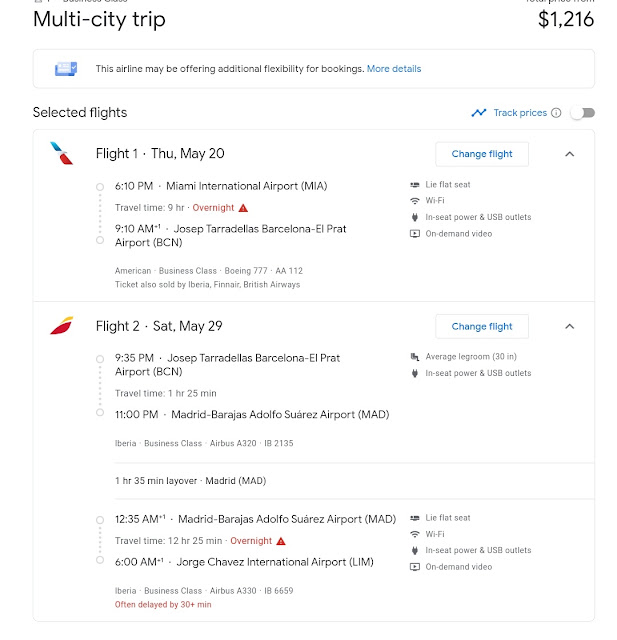Screen dimensions: 617x640
Task: Open the More details link
Action: tap(394, 69)
